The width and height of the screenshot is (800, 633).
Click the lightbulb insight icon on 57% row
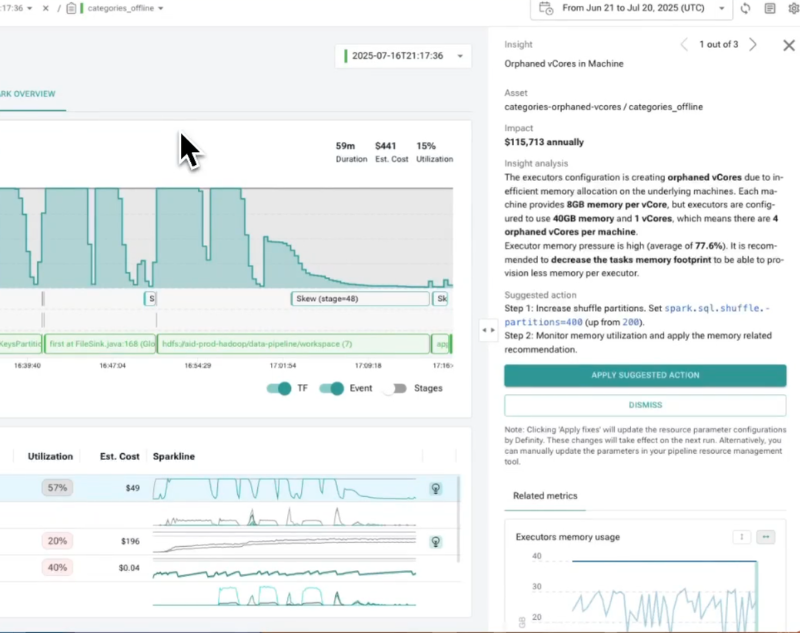[x=436, y=489]
